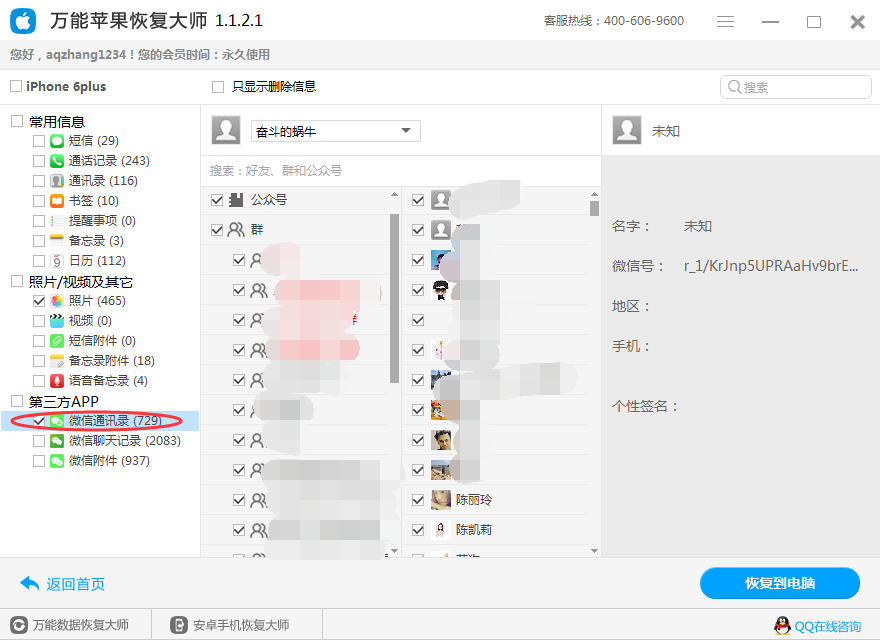Image resolution: width=880 pixels, height=640 pixels.
Task: Click the orange bookmark icon beside 书签
Action: click(57, 201)
